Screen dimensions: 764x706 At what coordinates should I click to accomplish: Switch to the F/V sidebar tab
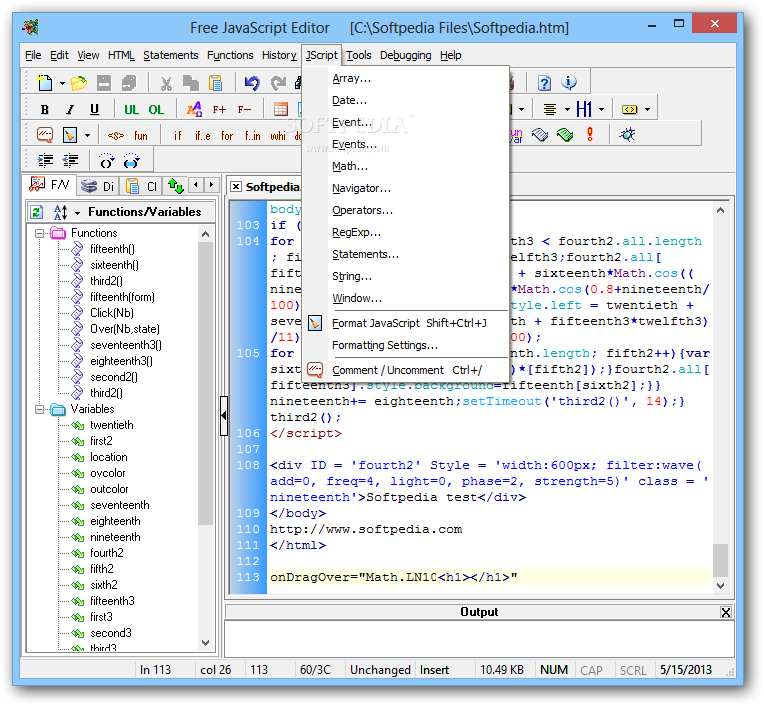click(x=50, y=185)
